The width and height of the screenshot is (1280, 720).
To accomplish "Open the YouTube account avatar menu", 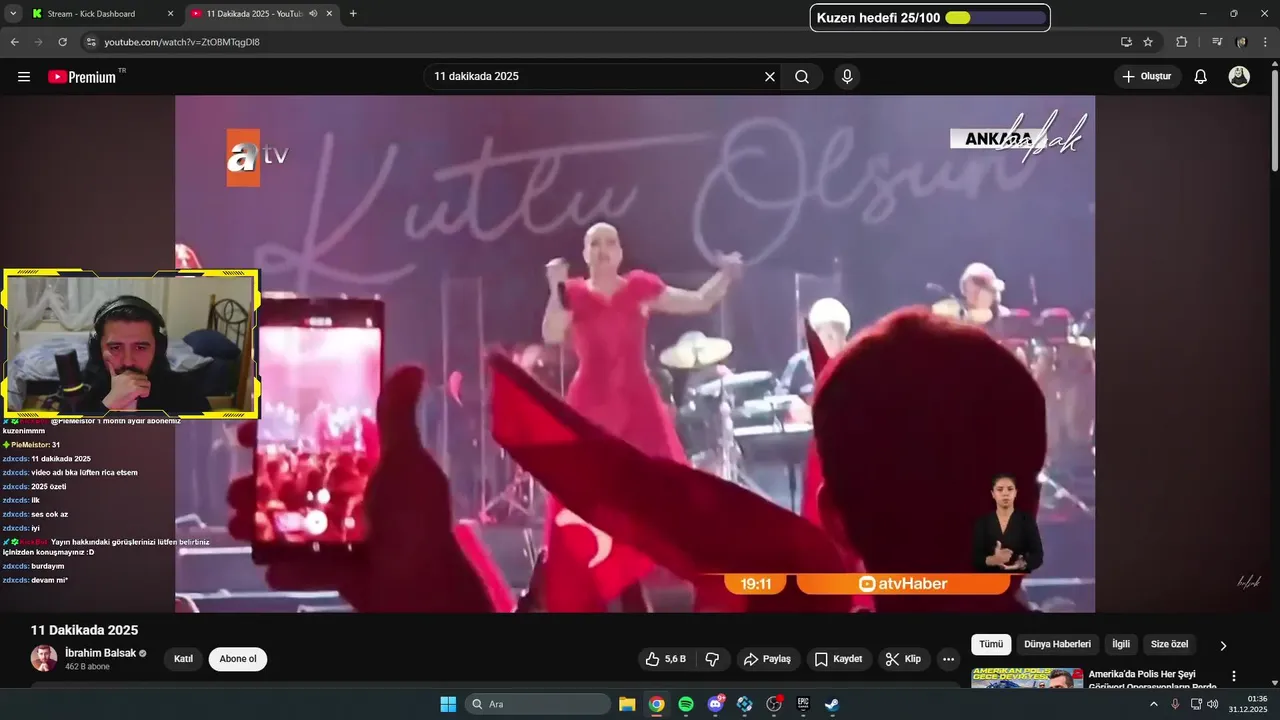I will [1239, 77].
